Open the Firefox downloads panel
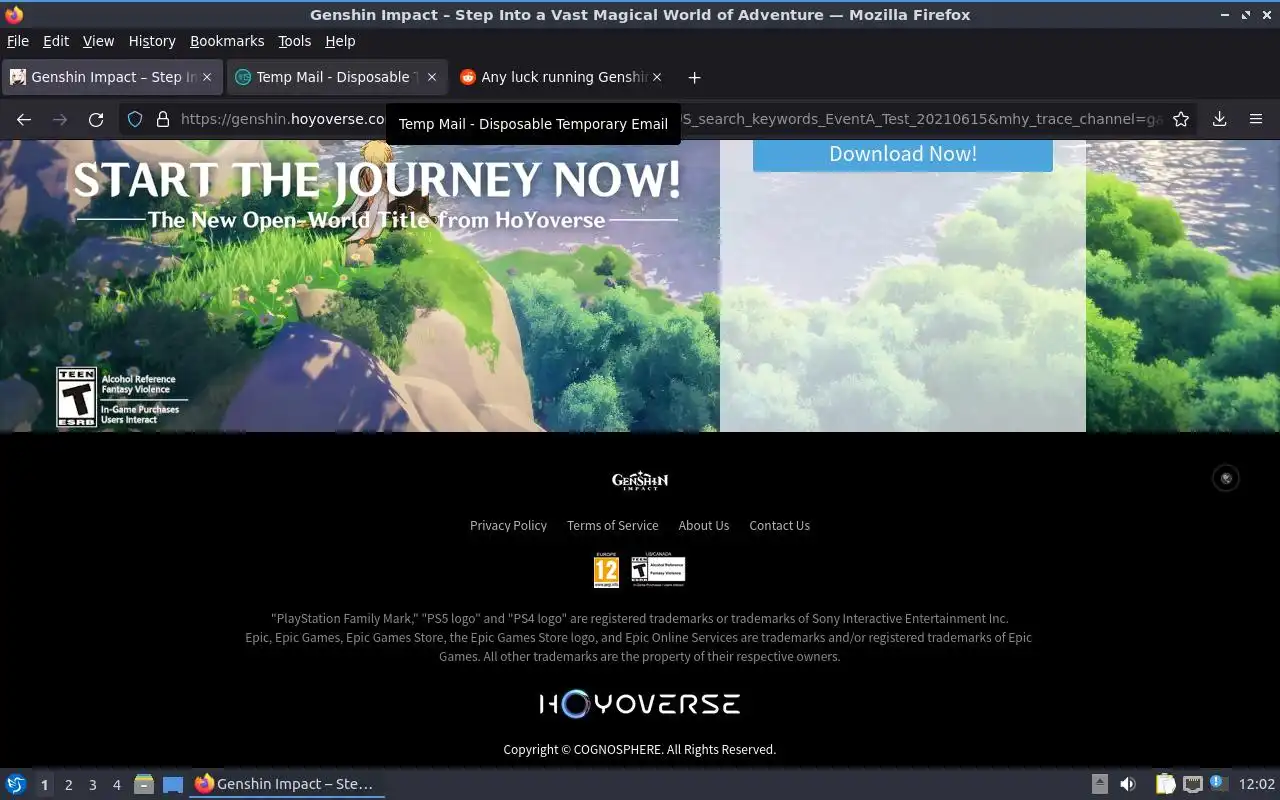The height and width of the screenshot is (800, 1280). (x=1220, y=119)
